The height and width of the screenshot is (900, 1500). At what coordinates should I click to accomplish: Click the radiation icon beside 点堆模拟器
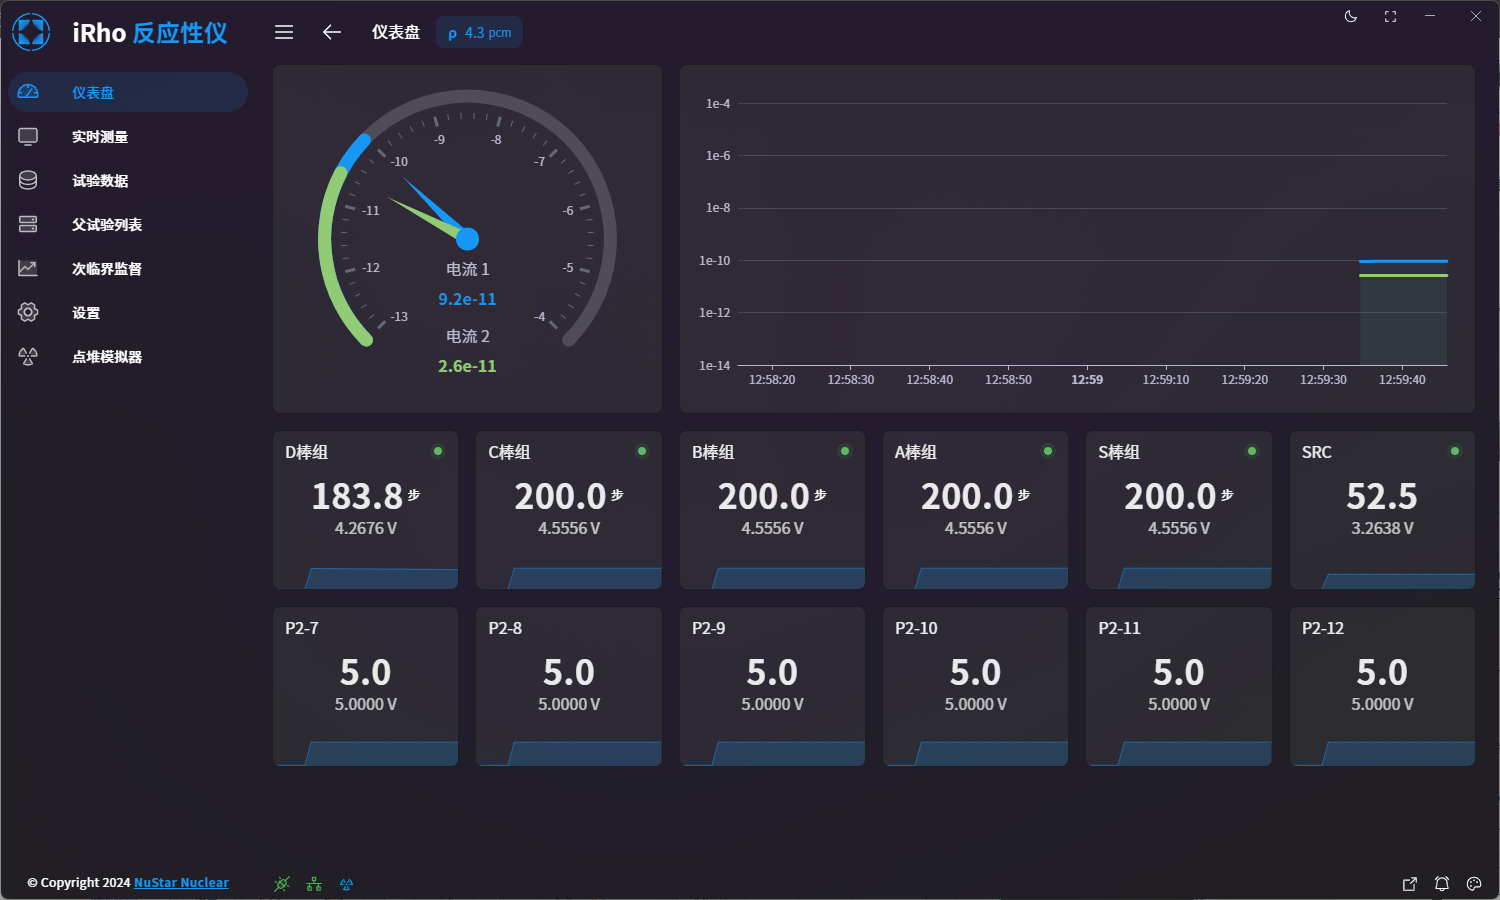click(28, 356)
